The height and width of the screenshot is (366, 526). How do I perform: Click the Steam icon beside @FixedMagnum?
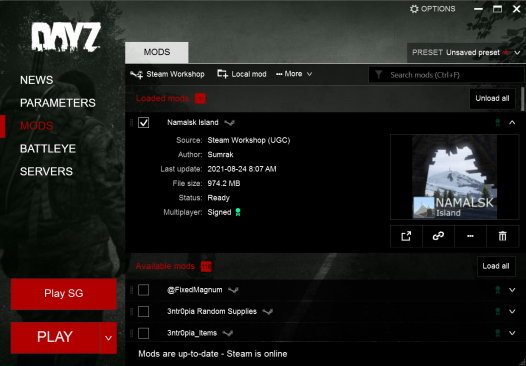(233, 290)
